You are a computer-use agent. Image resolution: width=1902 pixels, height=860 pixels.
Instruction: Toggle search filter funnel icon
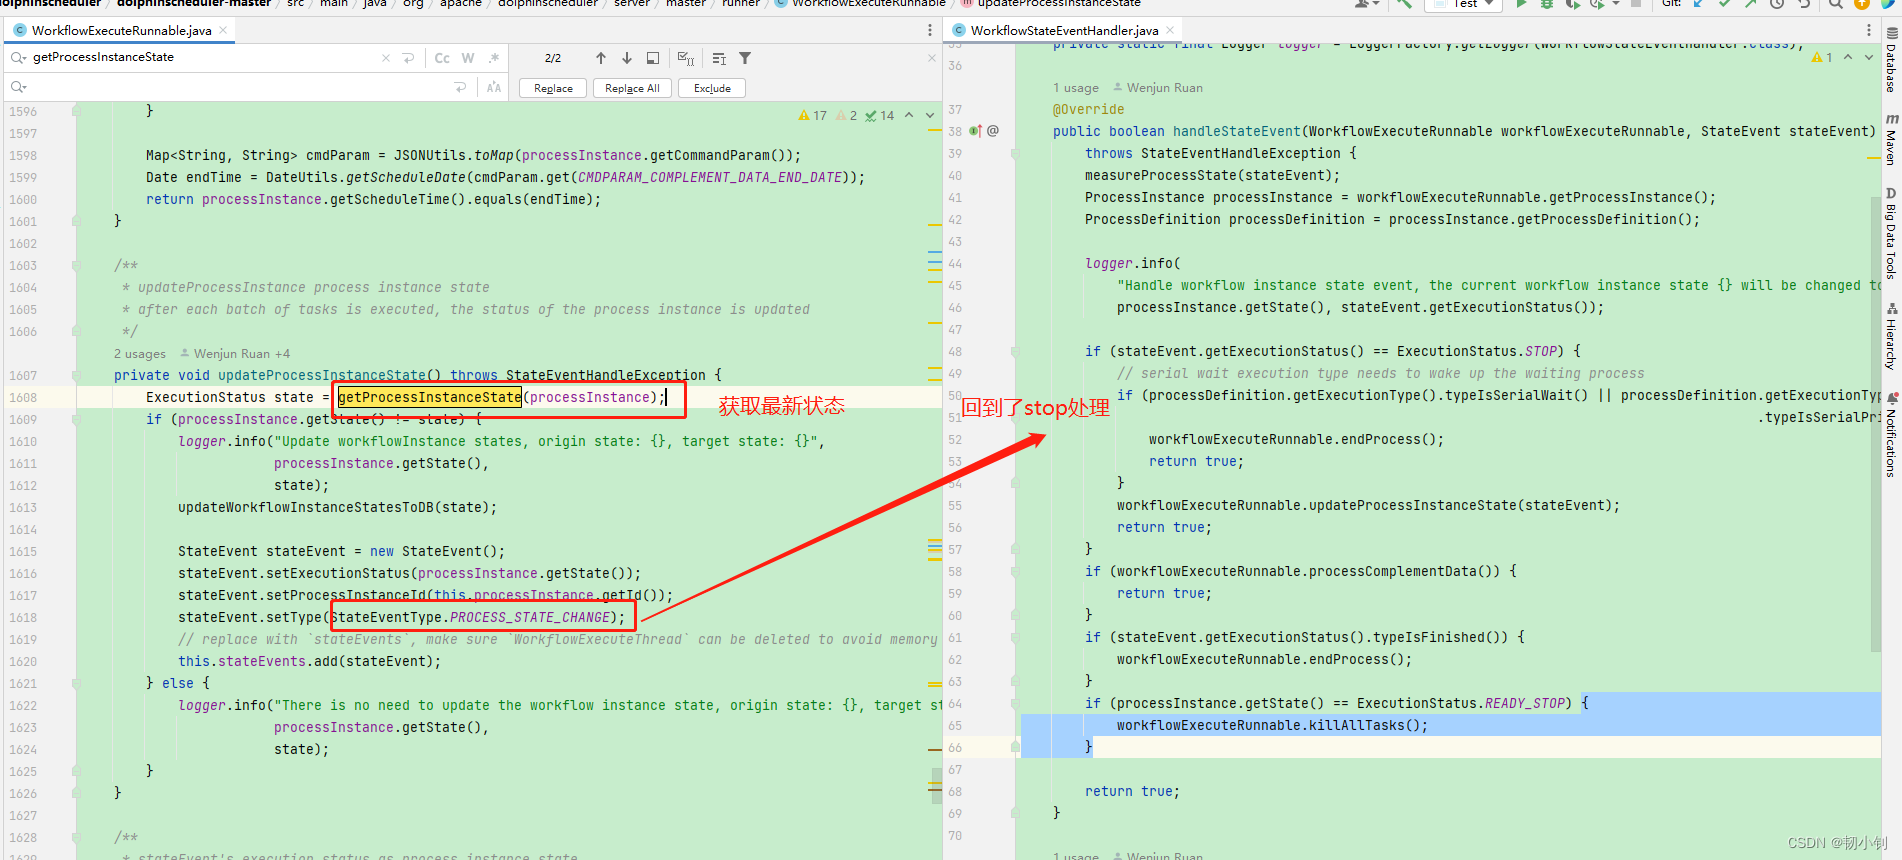tap(745, 58)
